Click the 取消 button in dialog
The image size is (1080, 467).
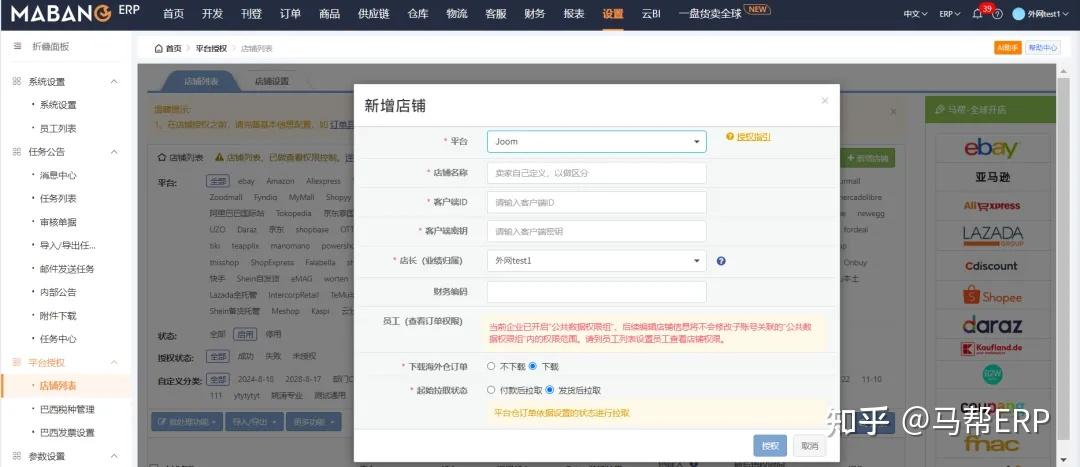809,446
